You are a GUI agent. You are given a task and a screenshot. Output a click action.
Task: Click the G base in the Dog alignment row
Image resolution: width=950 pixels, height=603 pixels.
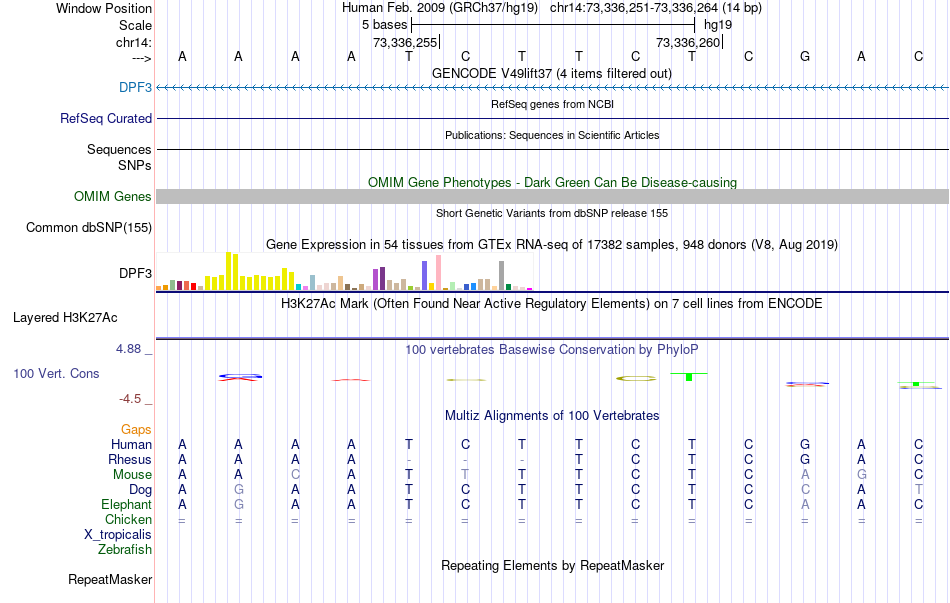(x=239, y=489)
